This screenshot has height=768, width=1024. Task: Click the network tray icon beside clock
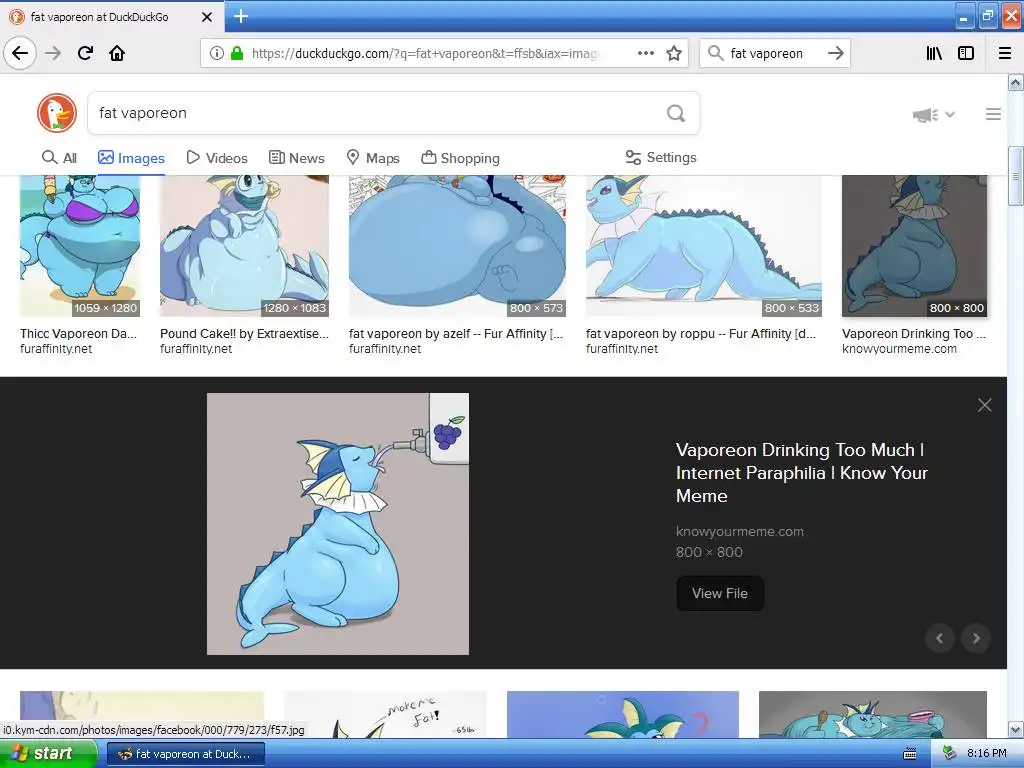(x=949, y=754)
